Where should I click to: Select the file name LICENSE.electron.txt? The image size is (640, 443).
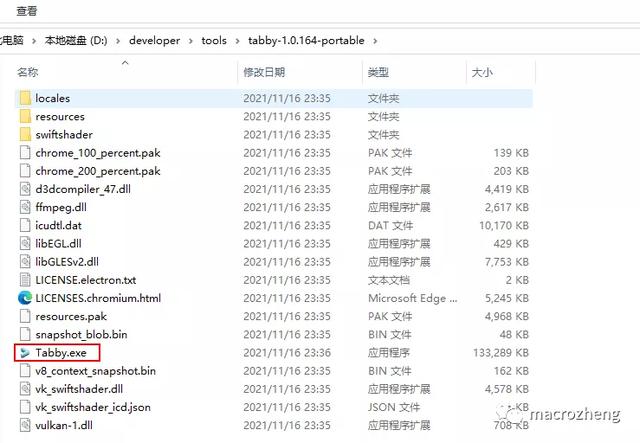tap(86, 280)
